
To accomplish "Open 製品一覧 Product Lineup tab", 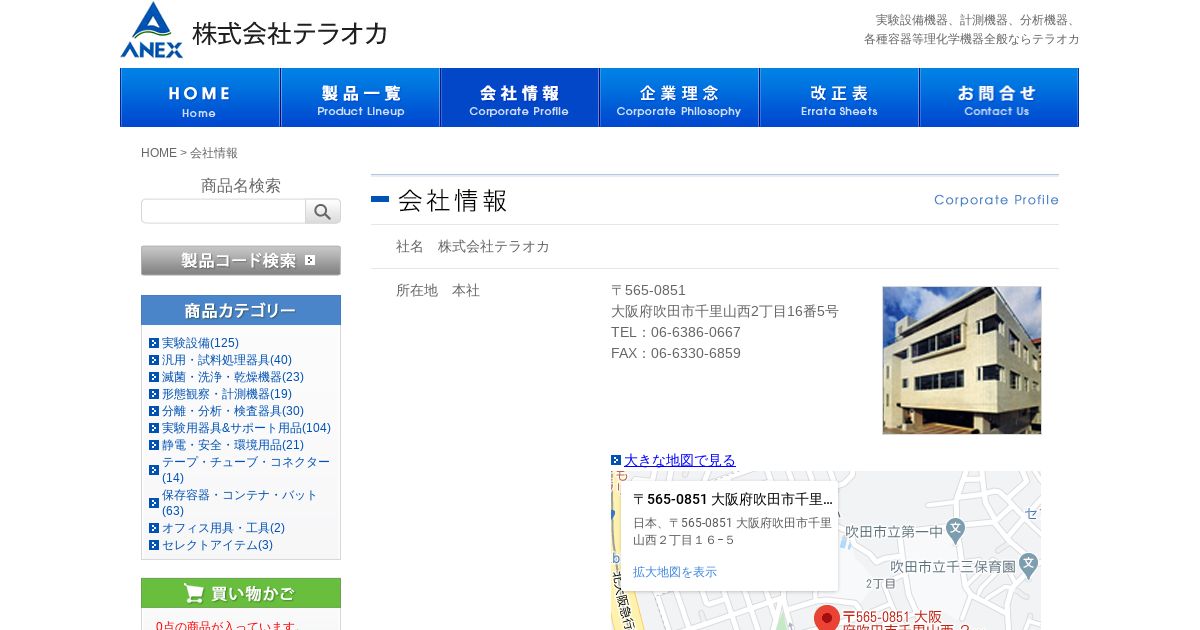I will tap(360, 98).
